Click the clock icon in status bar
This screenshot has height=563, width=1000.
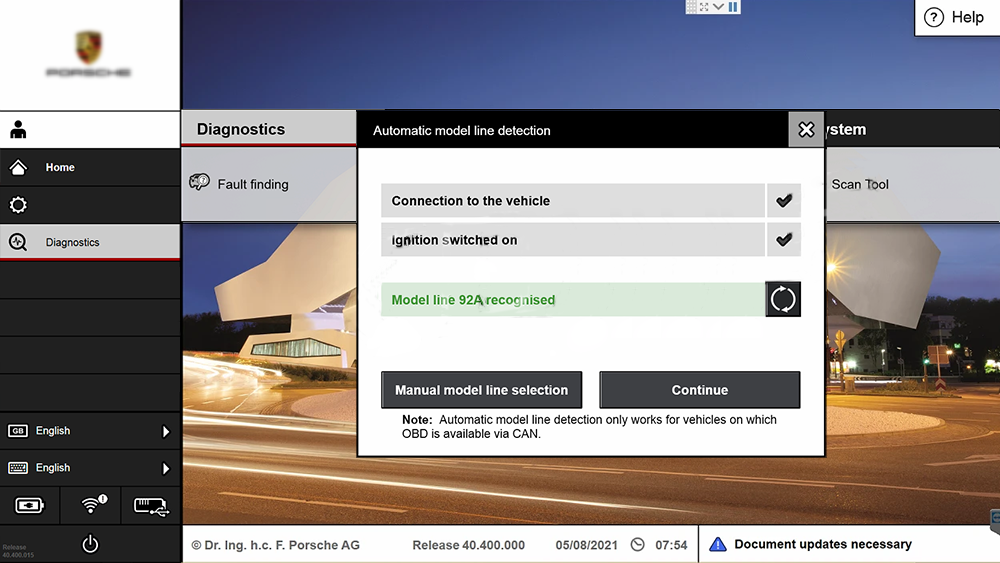[637, 545]
